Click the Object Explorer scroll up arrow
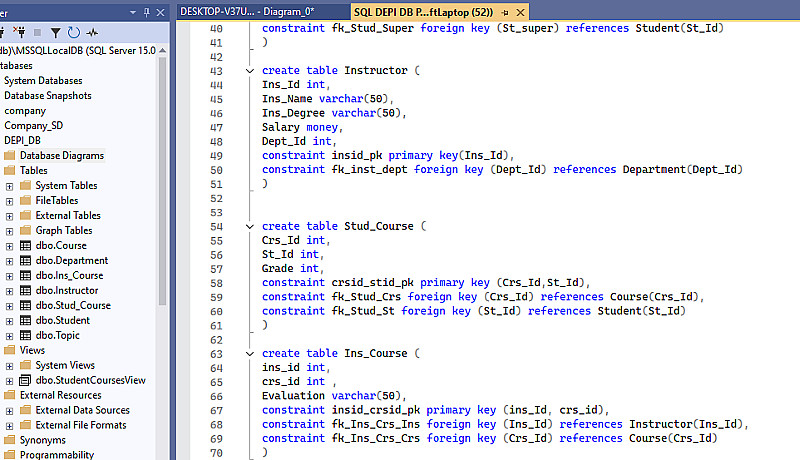Screen dimensions: 800x460 162,50
